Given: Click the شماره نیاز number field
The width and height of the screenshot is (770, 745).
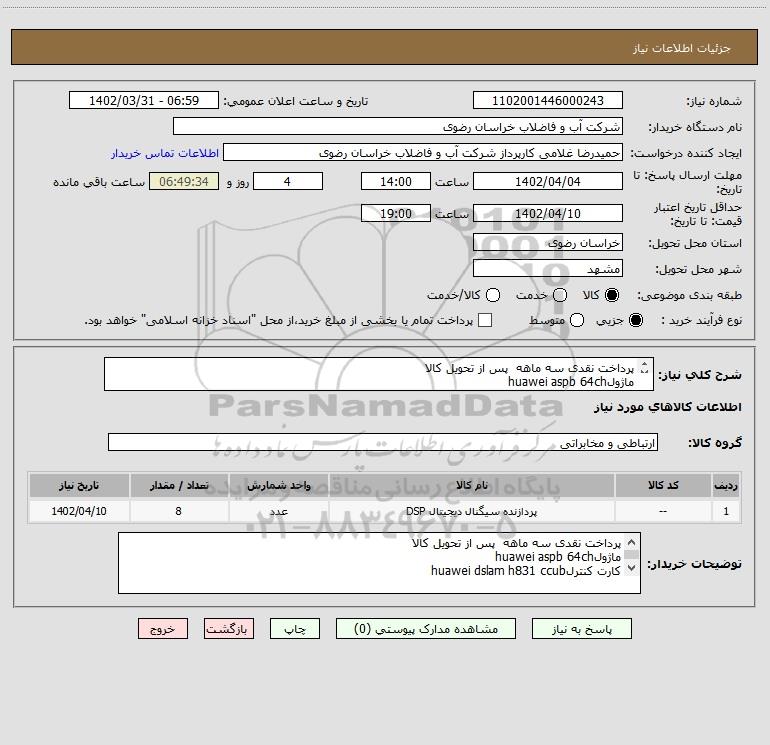Looking at the screenshot, I should [548, 100].
